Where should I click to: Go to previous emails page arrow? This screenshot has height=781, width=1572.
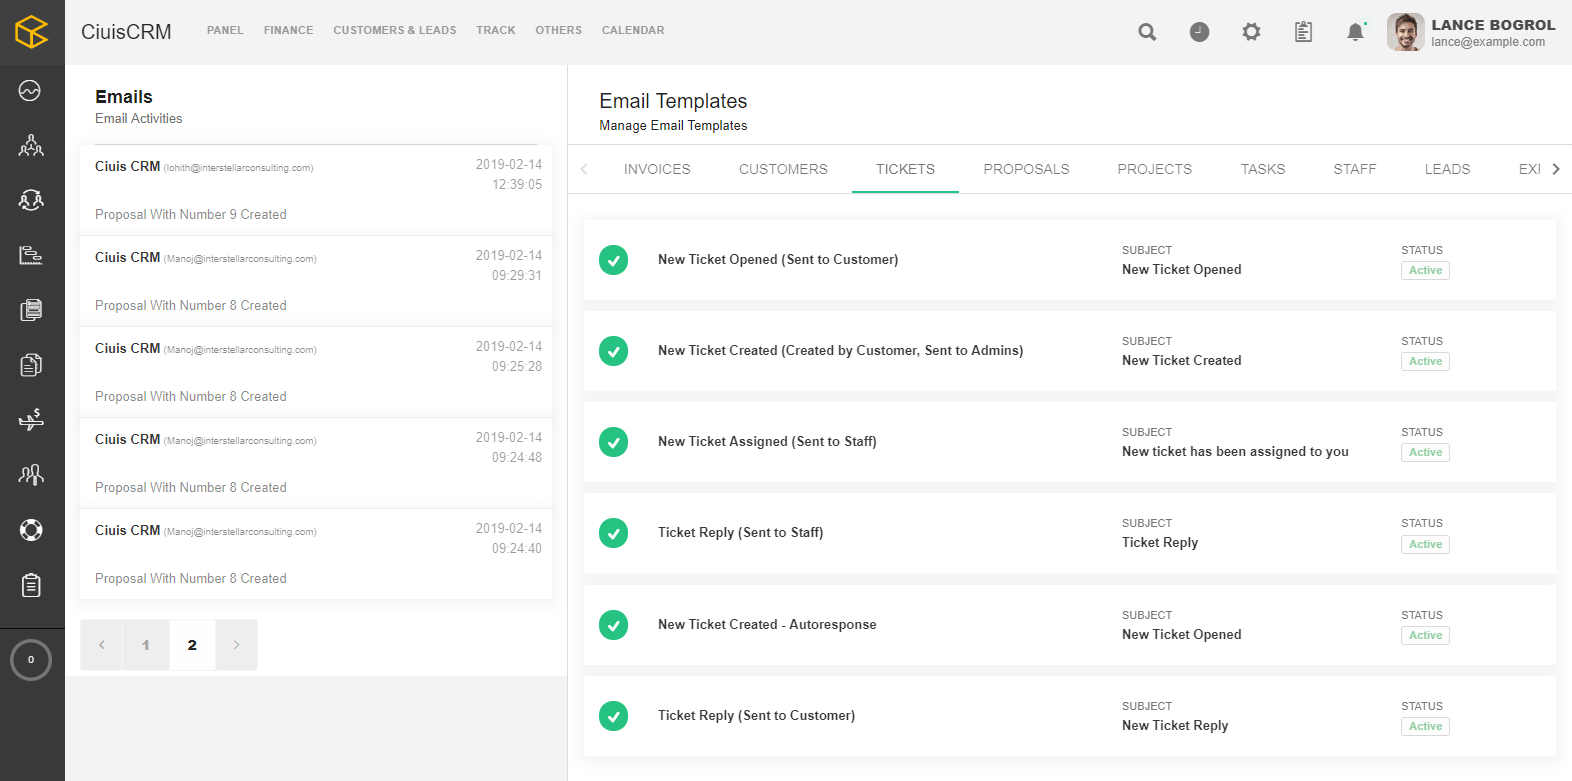tap(101, 645)
